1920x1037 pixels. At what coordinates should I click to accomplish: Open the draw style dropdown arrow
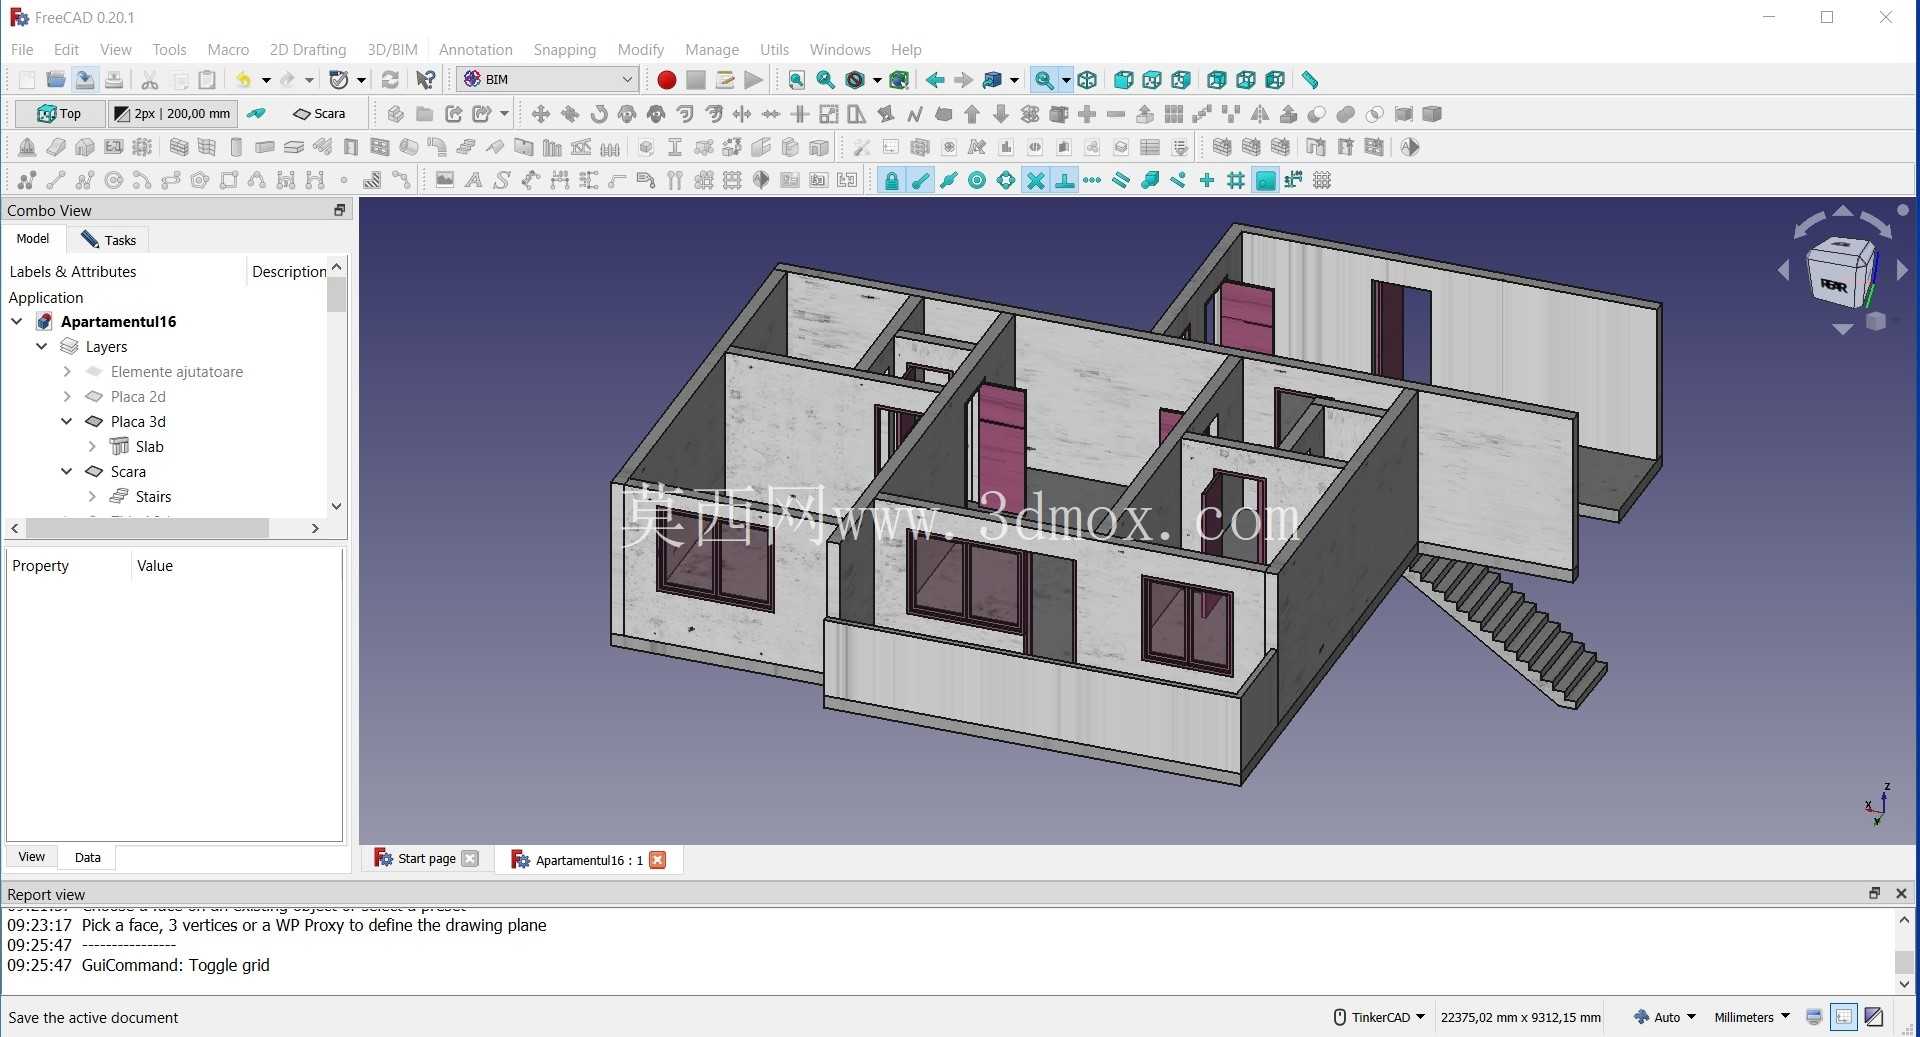tap(877, 80)
